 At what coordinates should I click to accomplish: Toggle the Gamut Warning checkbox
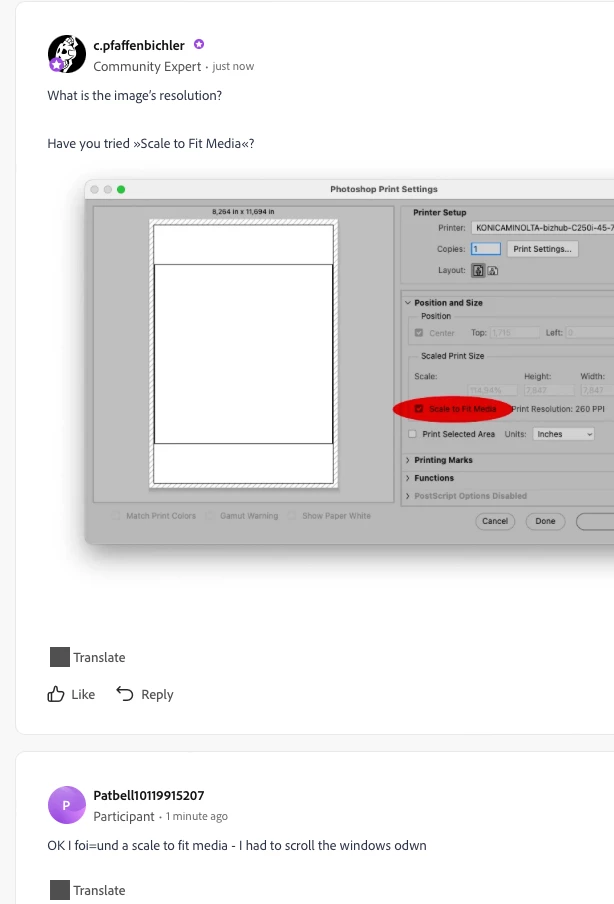[x=210, y=515]
